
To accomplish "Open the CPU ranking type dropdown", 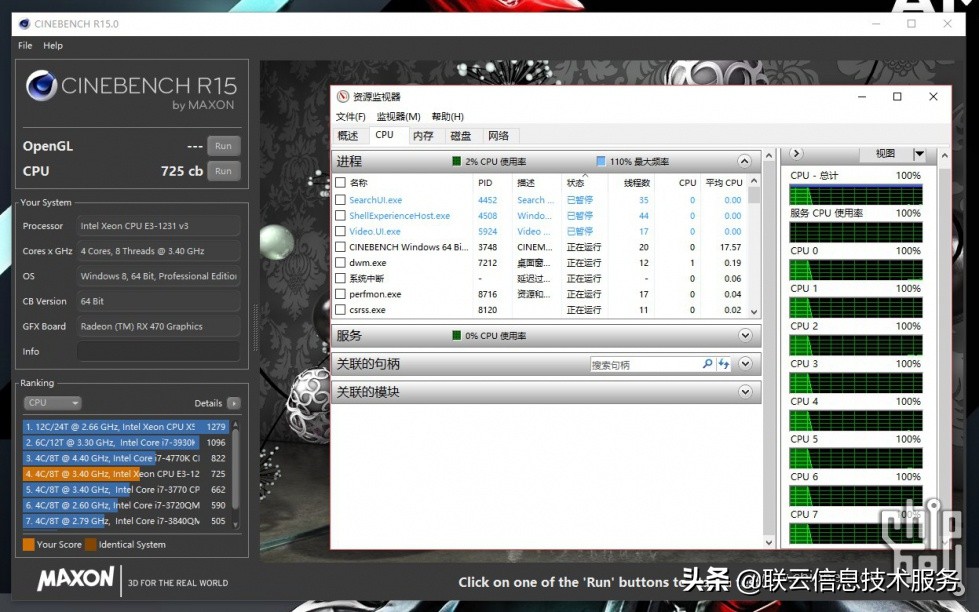I will [x=52, y=403].
